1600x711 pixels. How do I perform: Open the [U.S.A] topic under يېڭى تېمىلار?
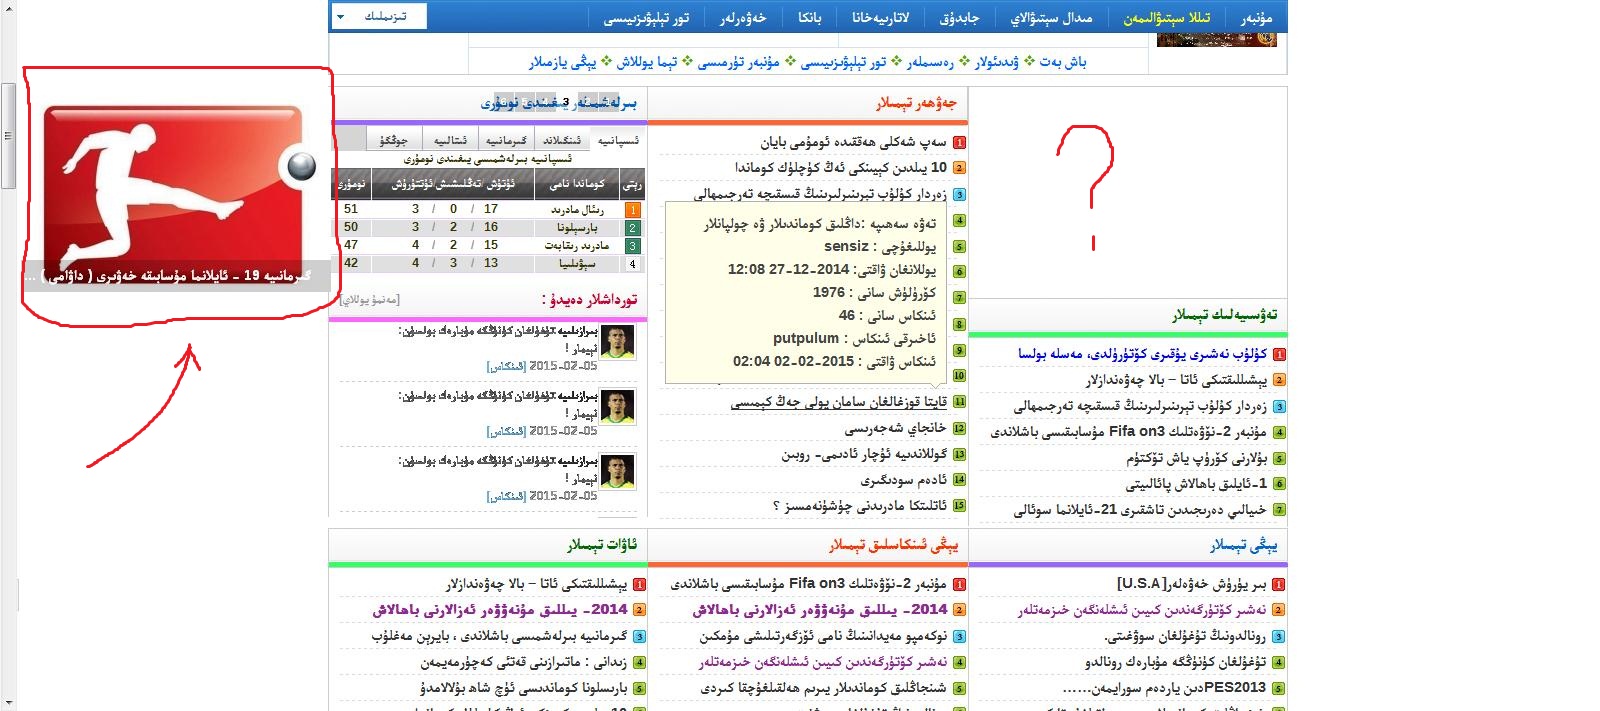coord(1191,584)
